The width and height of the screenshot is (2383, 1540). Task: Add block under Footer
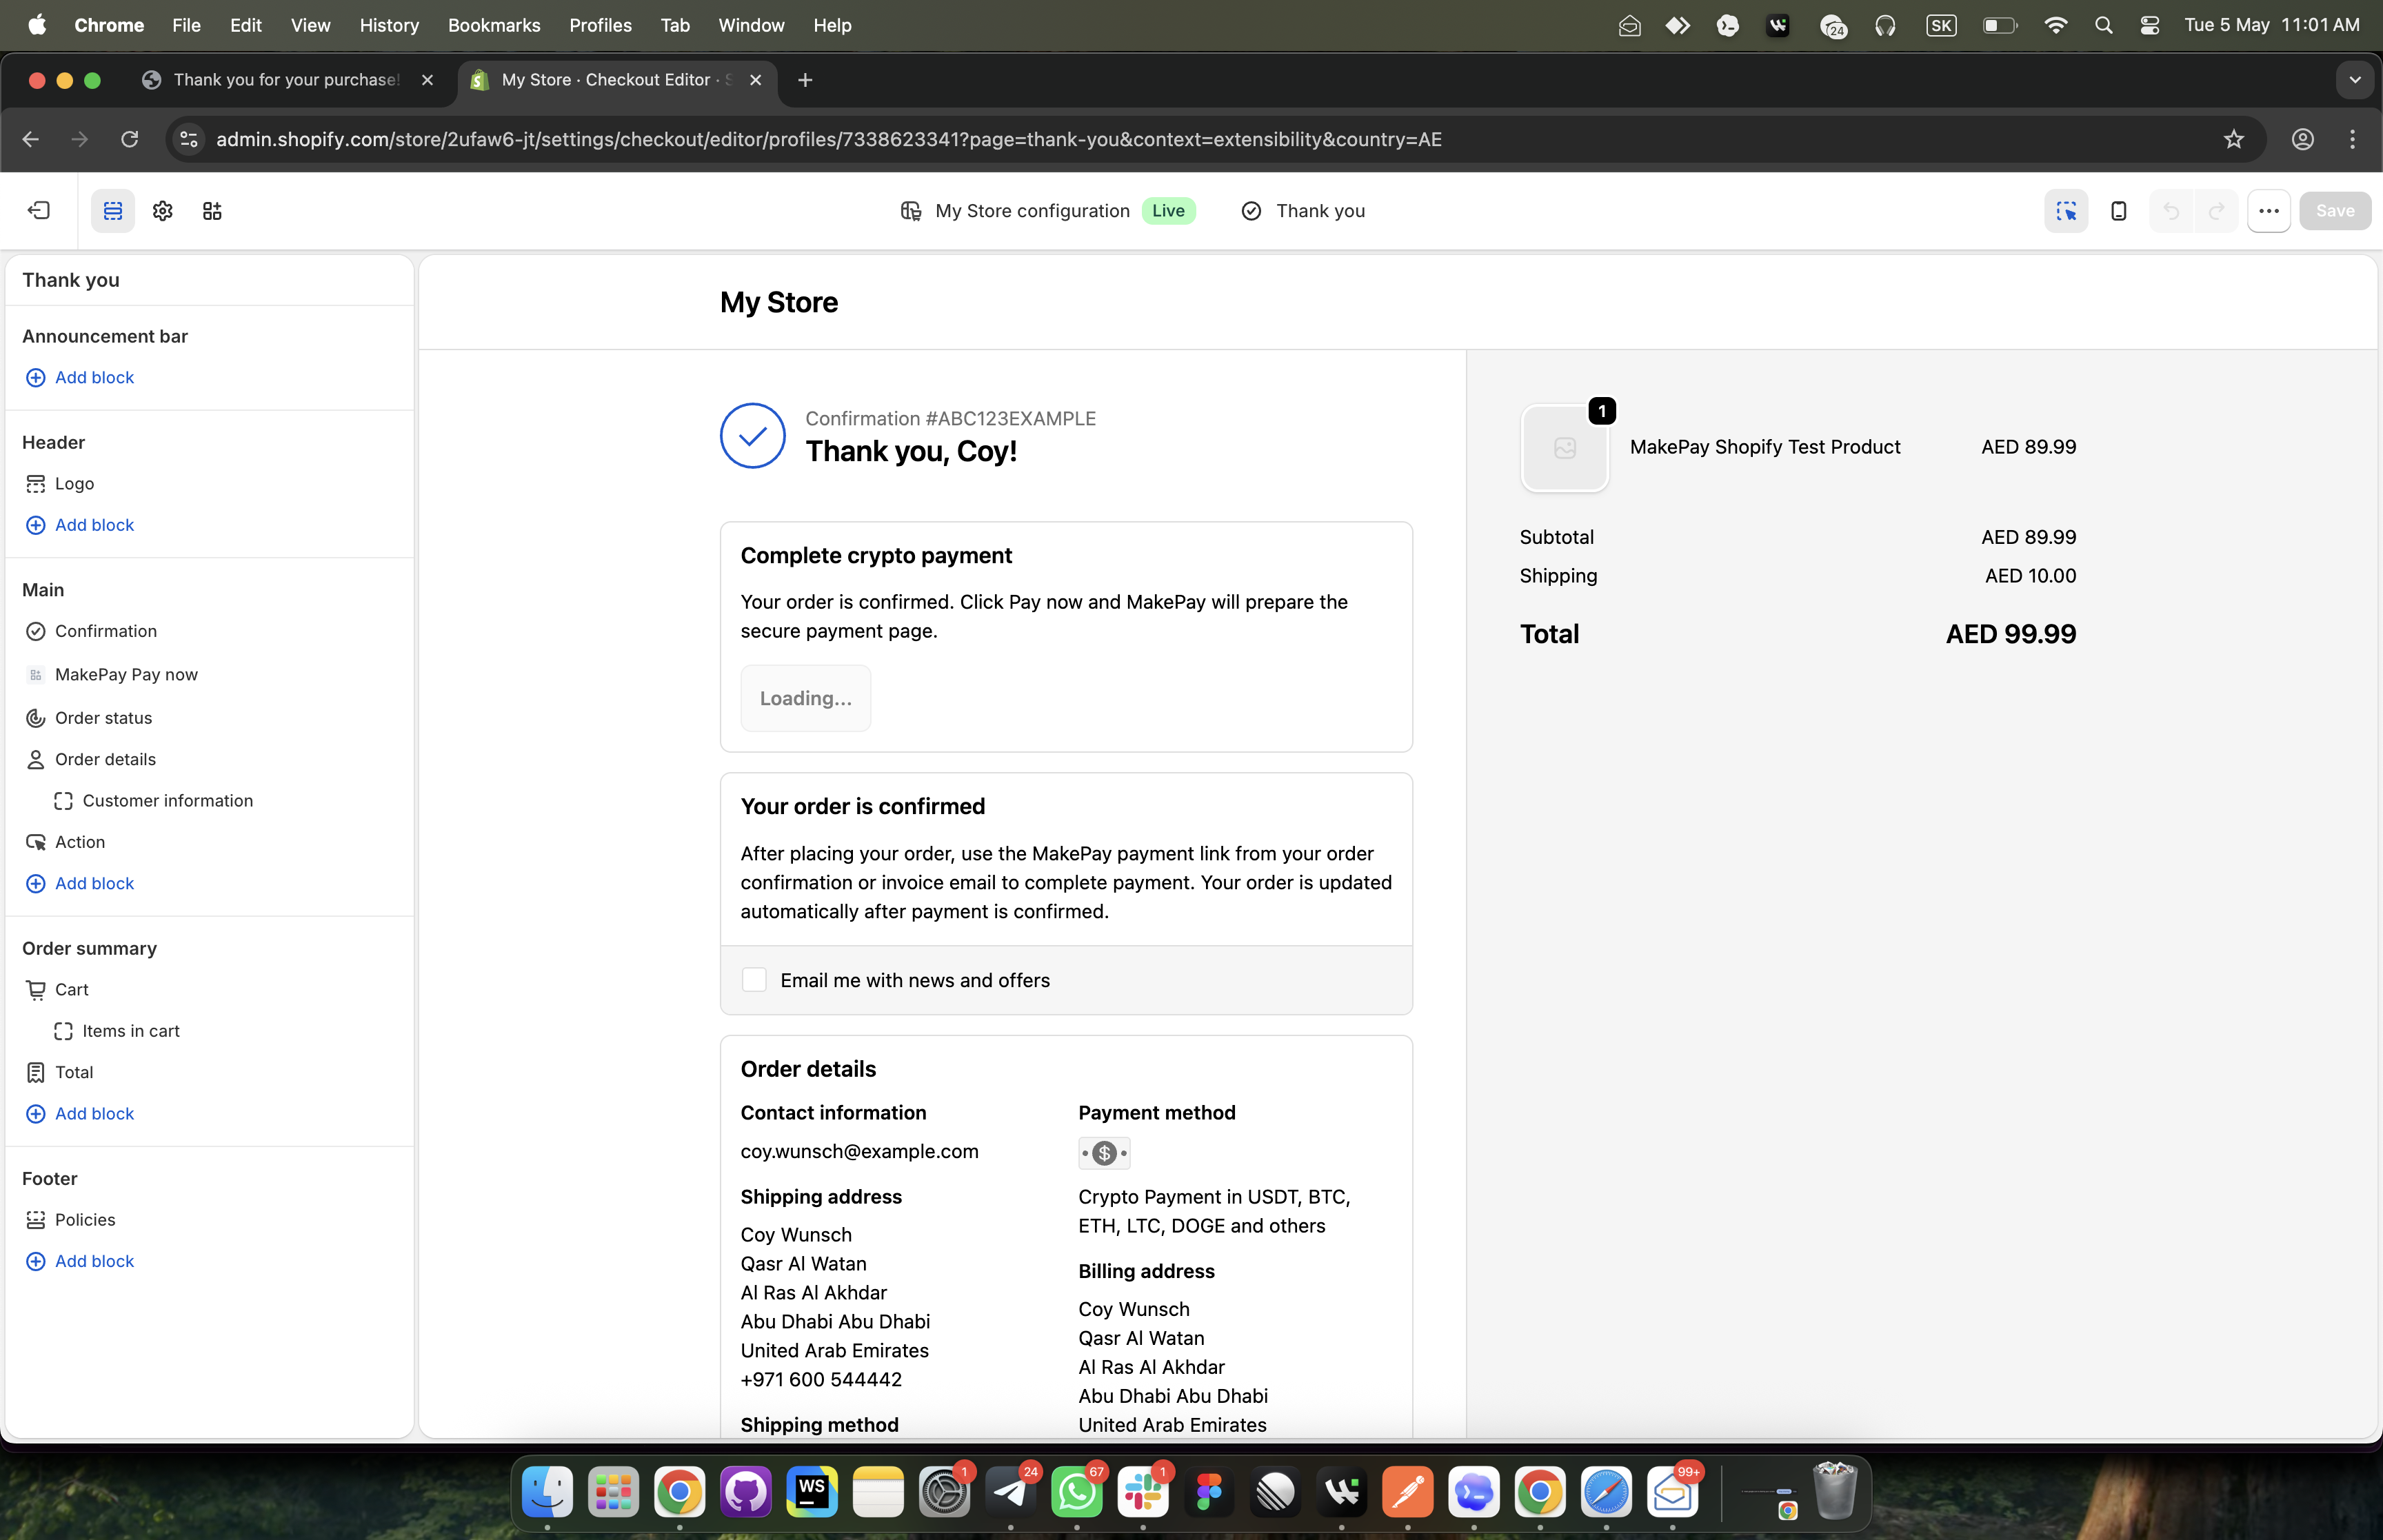click(x=80, y=1261)
